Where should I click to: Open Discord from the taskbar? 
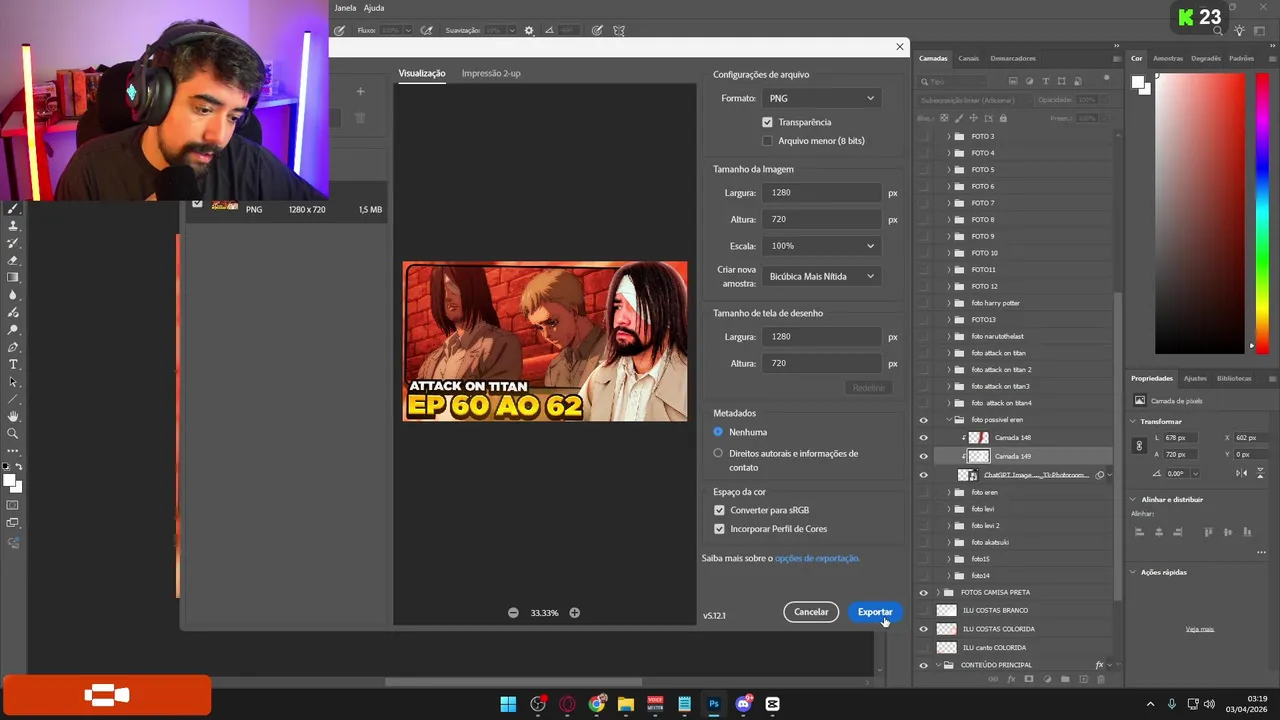point(743,704)
